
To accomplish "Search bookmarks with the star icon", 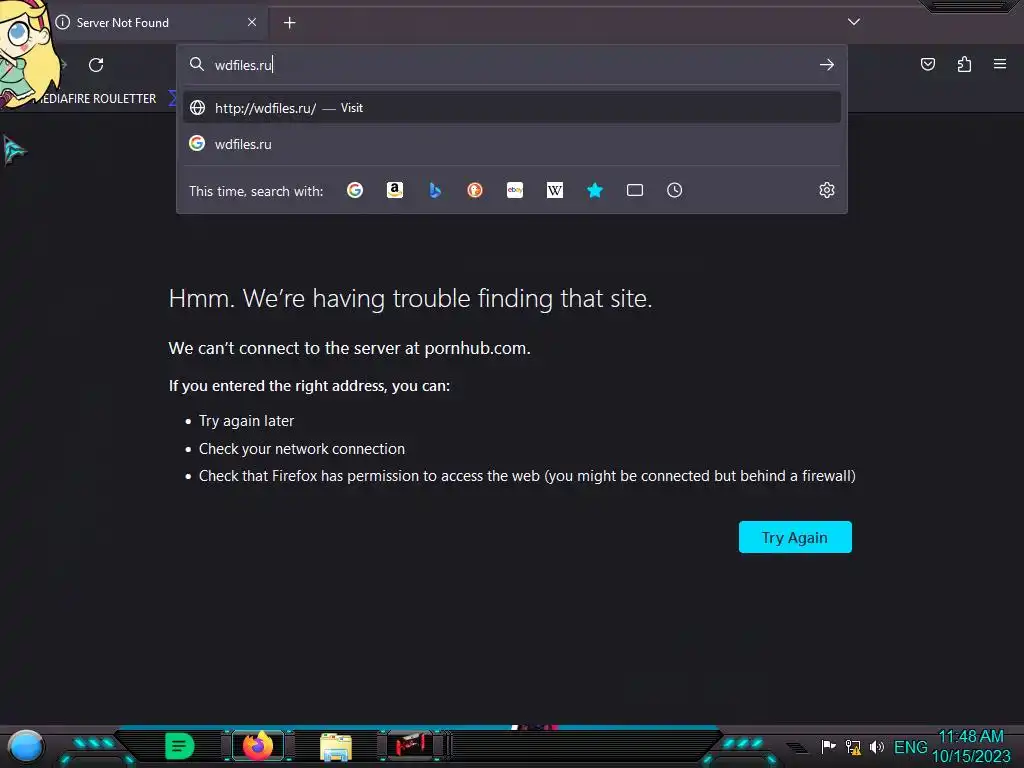I will tap(595, 190).
